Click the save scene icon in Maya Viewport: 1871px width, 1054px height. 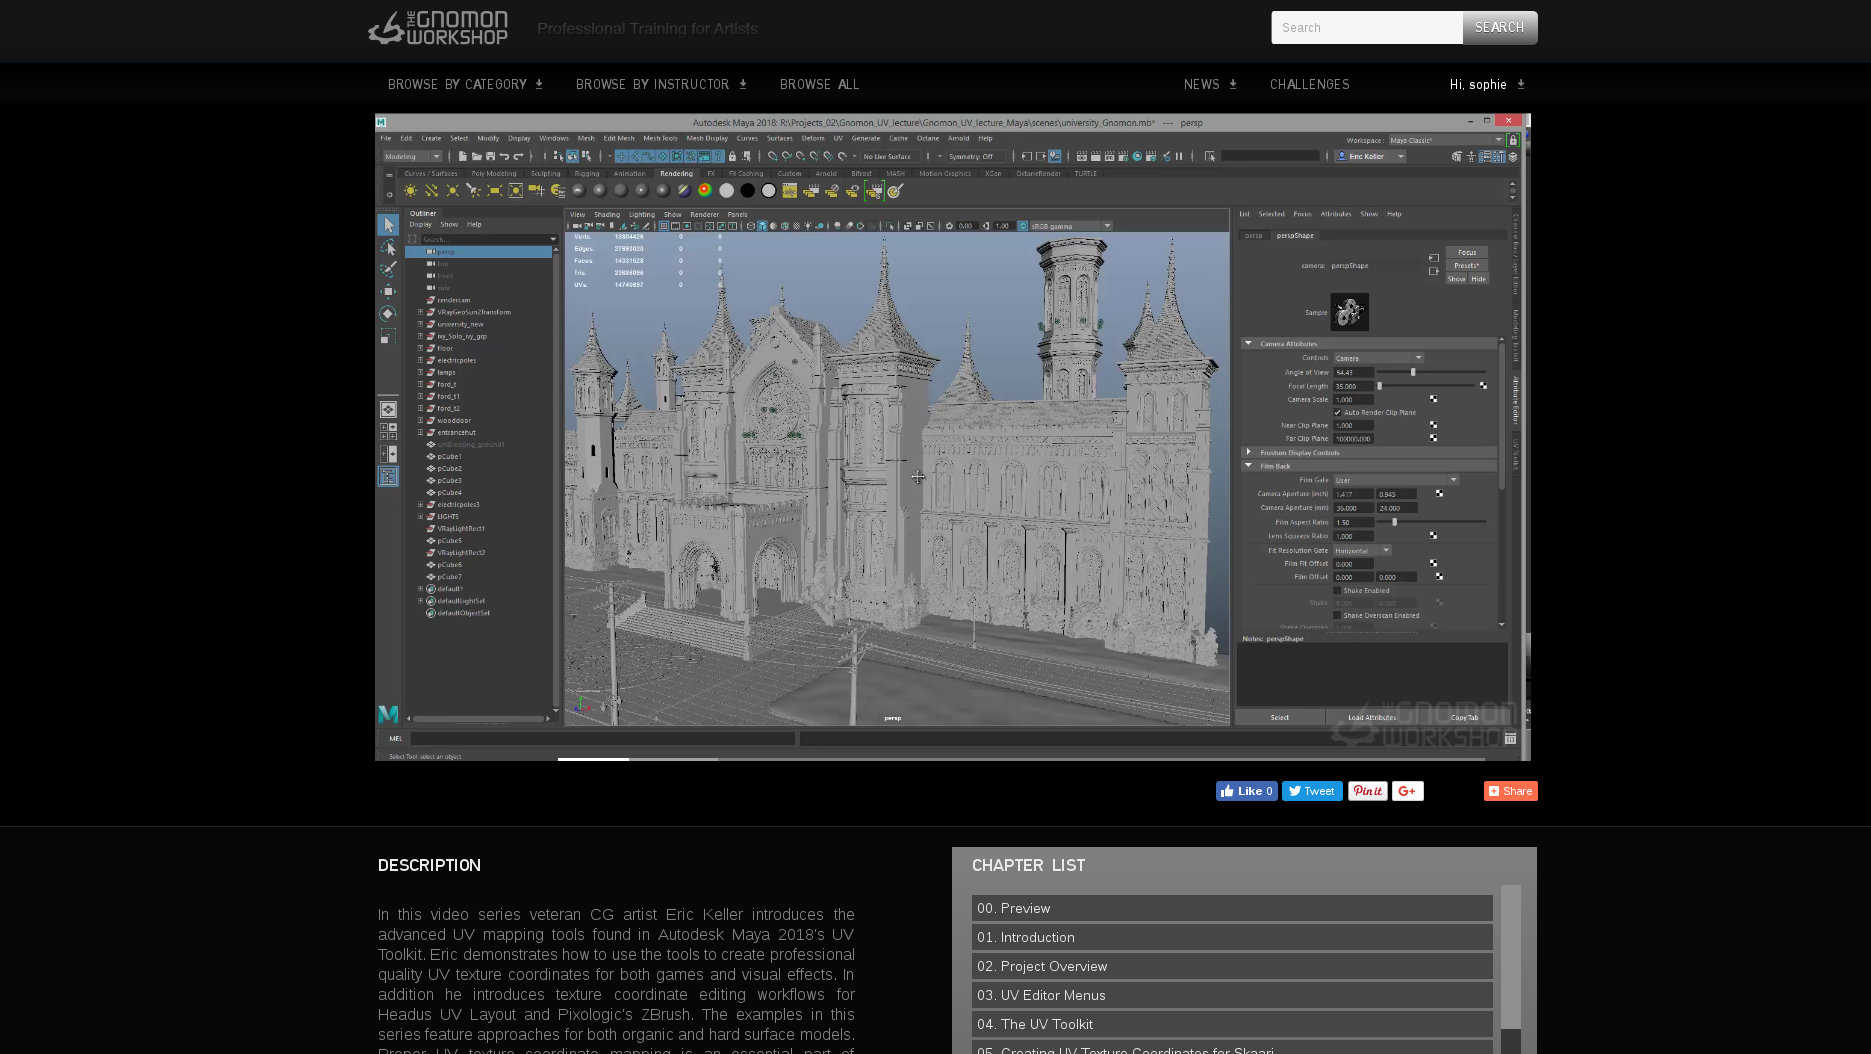click(x=490, y=156)
